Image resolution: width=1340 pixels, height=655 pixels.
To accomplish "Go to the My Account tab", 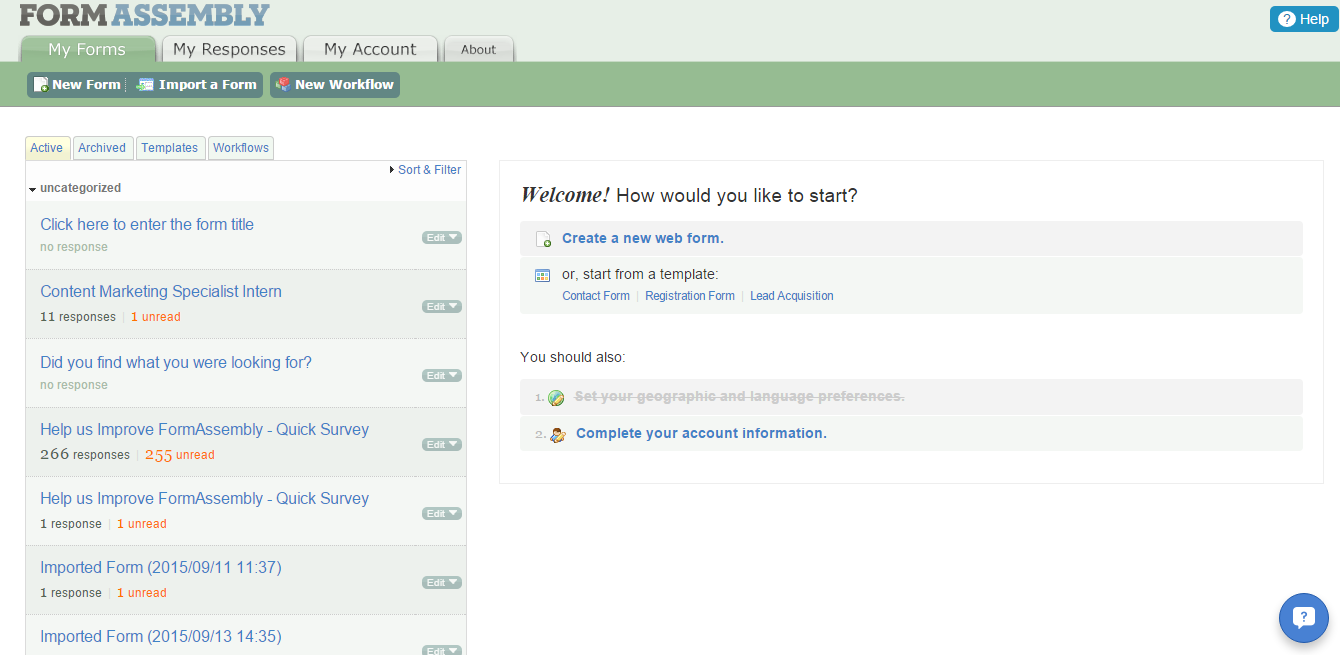I will pos(370,49).
